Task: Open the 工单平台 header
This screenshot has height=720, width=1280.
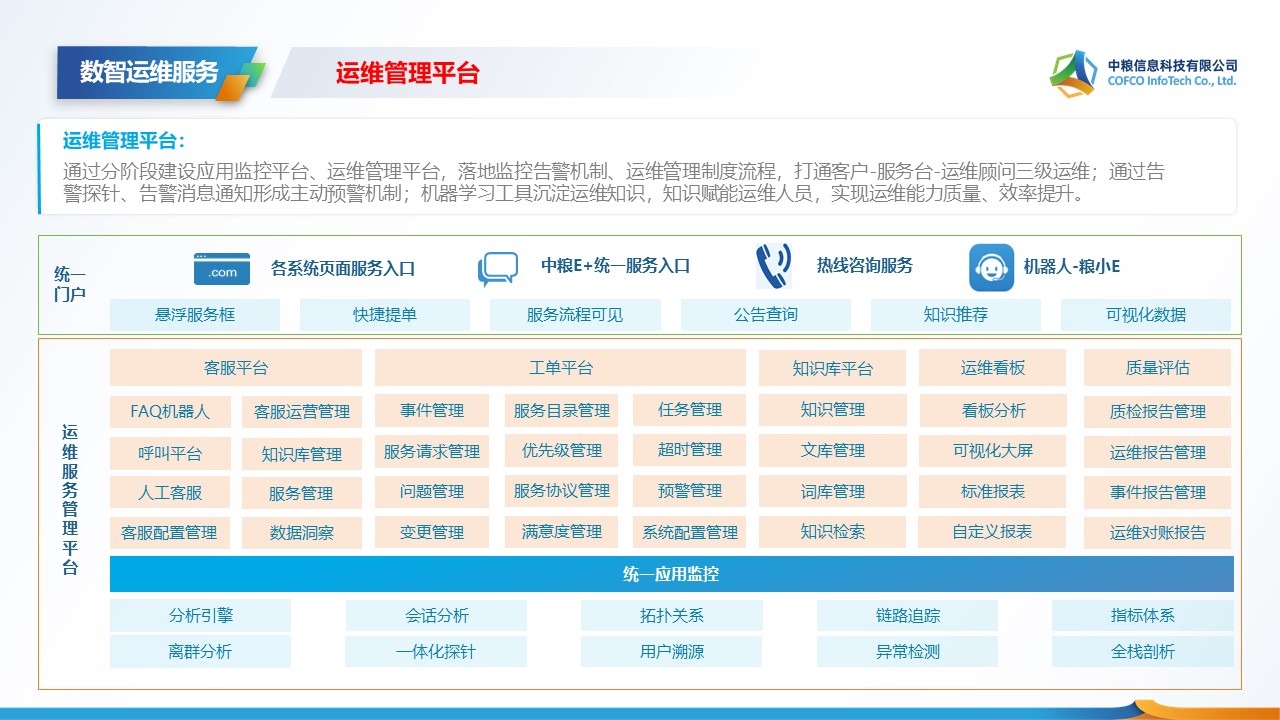Action: tap(560, 368)
